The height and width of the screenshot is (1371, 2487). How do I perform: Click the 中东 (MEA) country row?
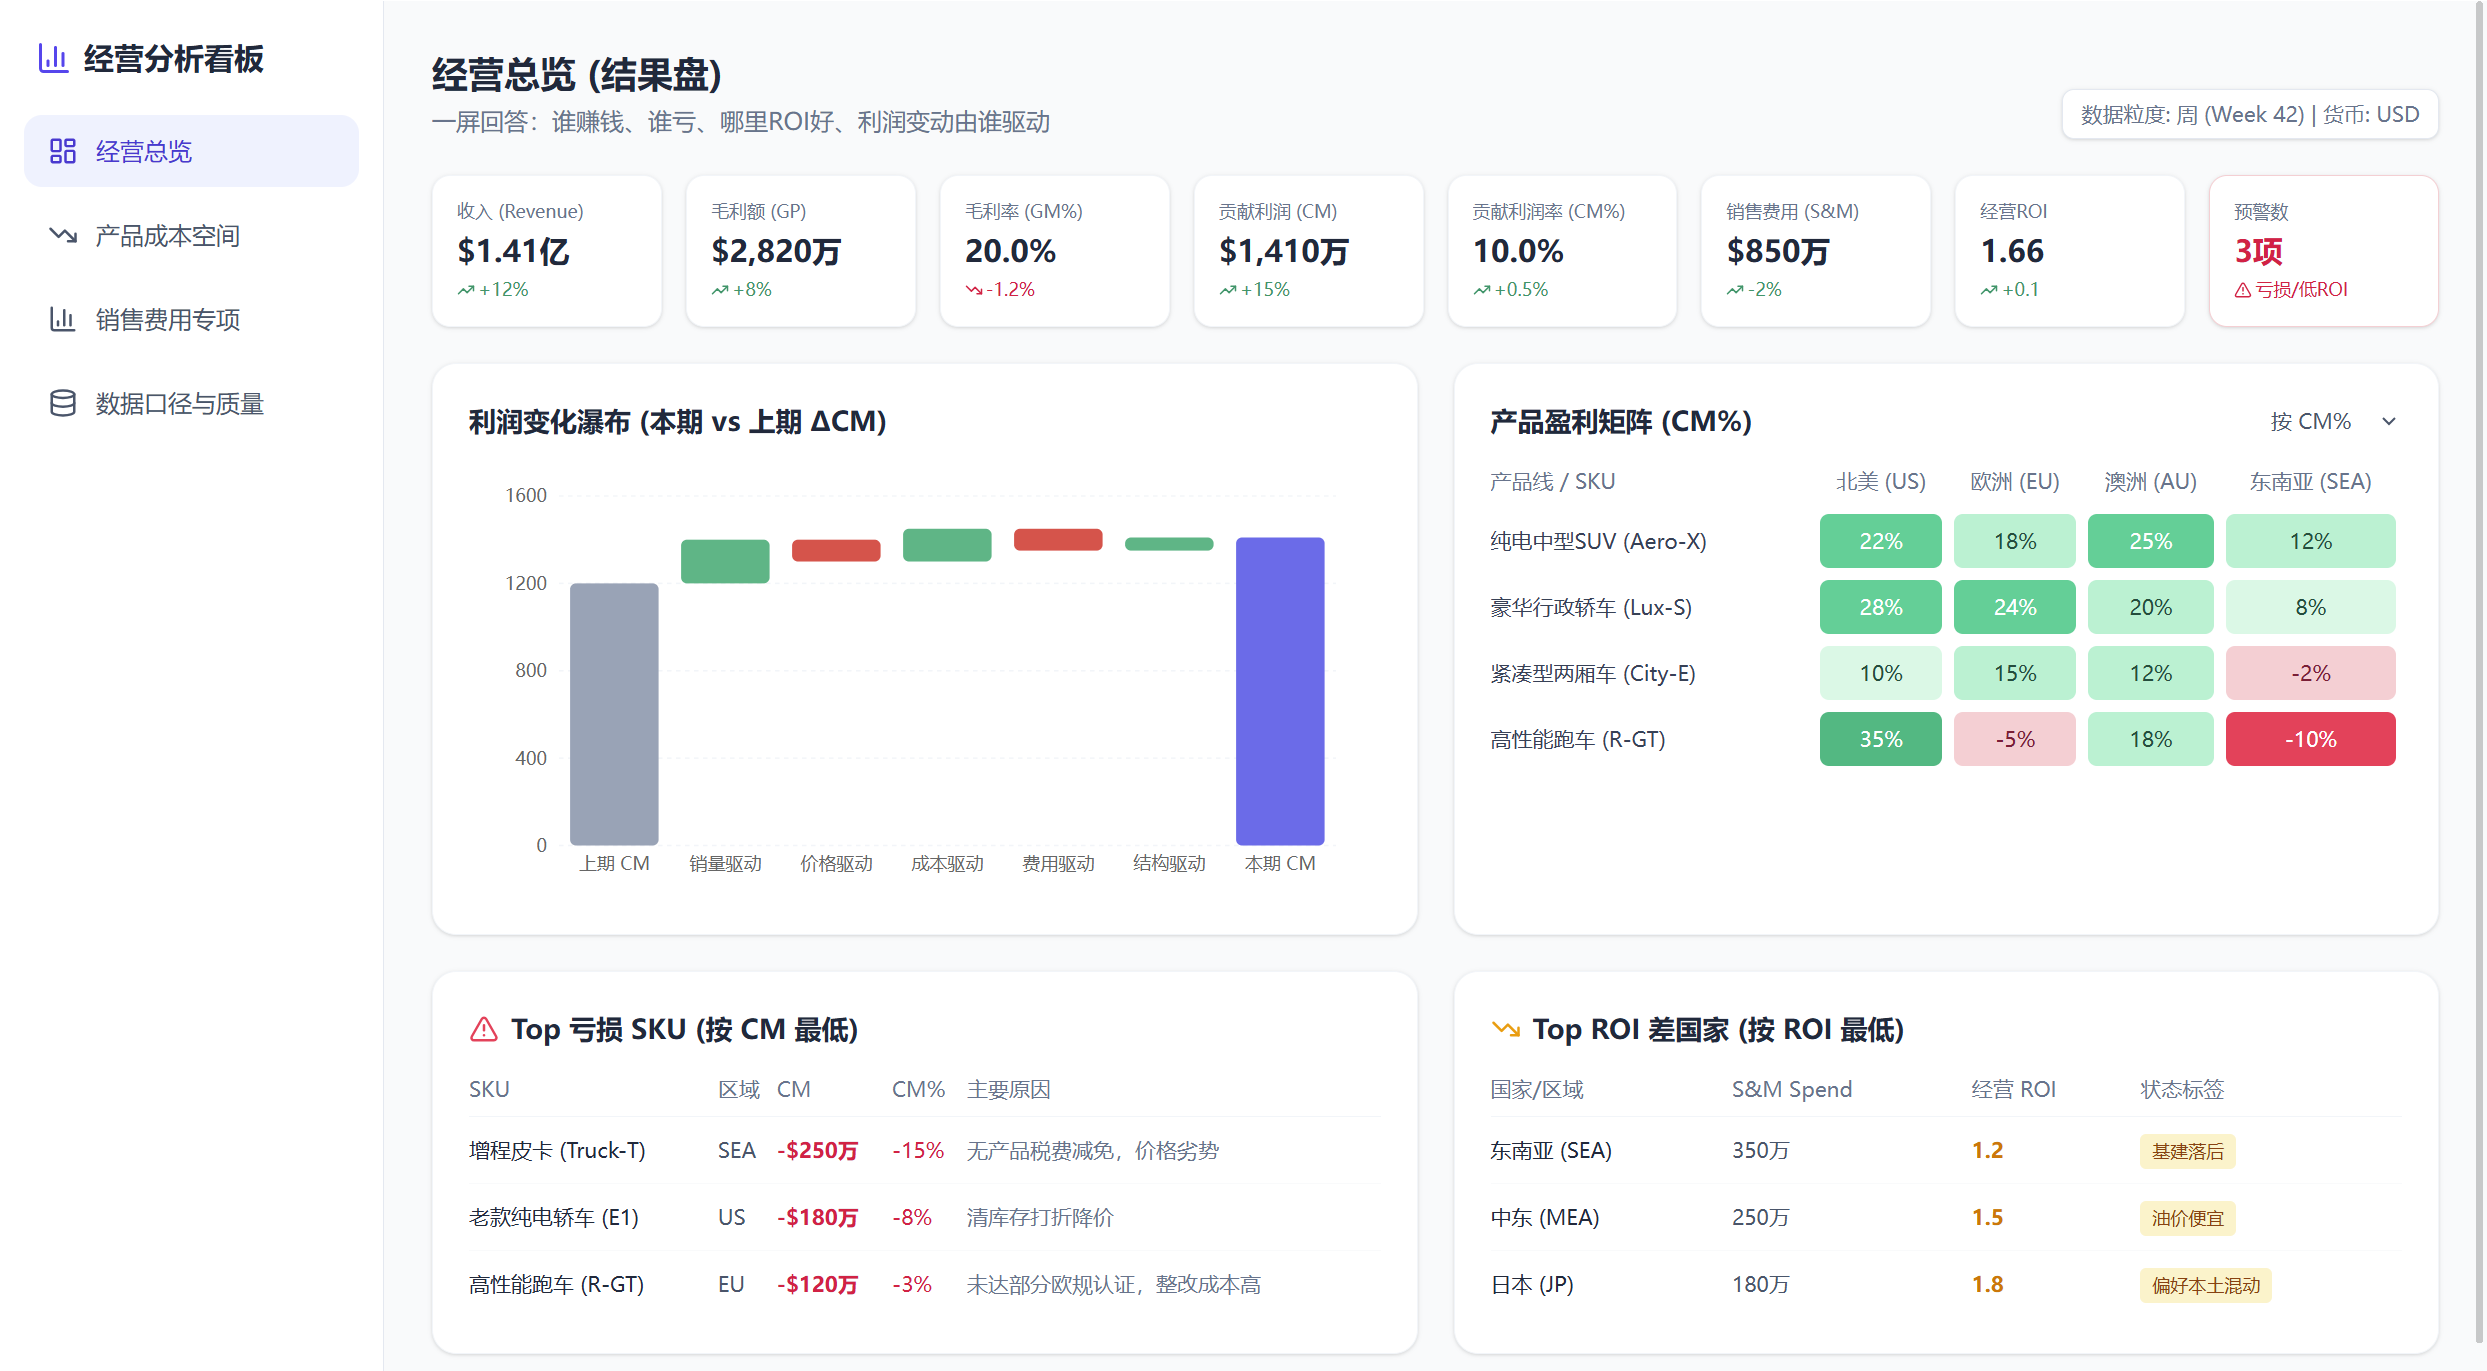click(x=1944, y=1217)
